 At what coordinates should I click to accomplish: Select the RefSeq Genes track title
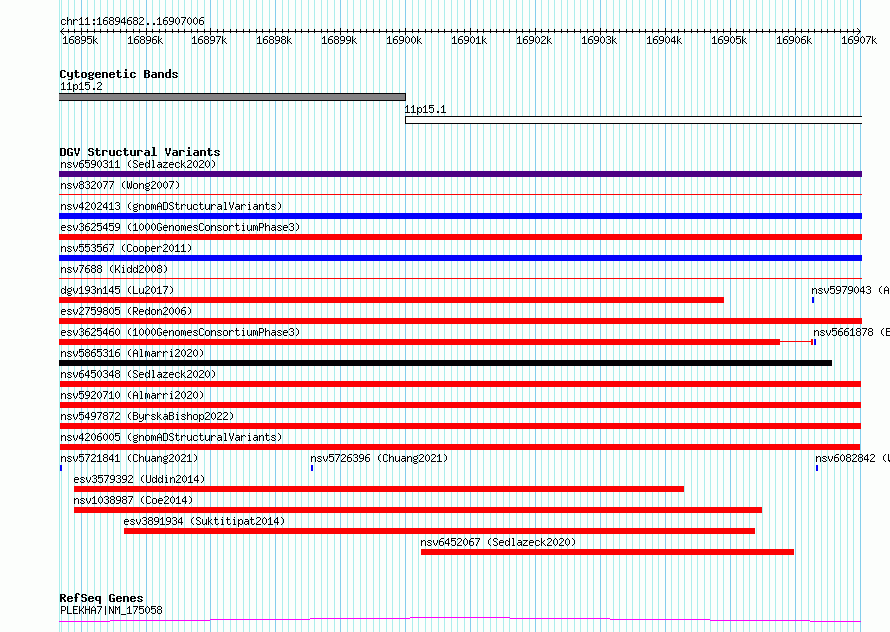tap(101, 598)
